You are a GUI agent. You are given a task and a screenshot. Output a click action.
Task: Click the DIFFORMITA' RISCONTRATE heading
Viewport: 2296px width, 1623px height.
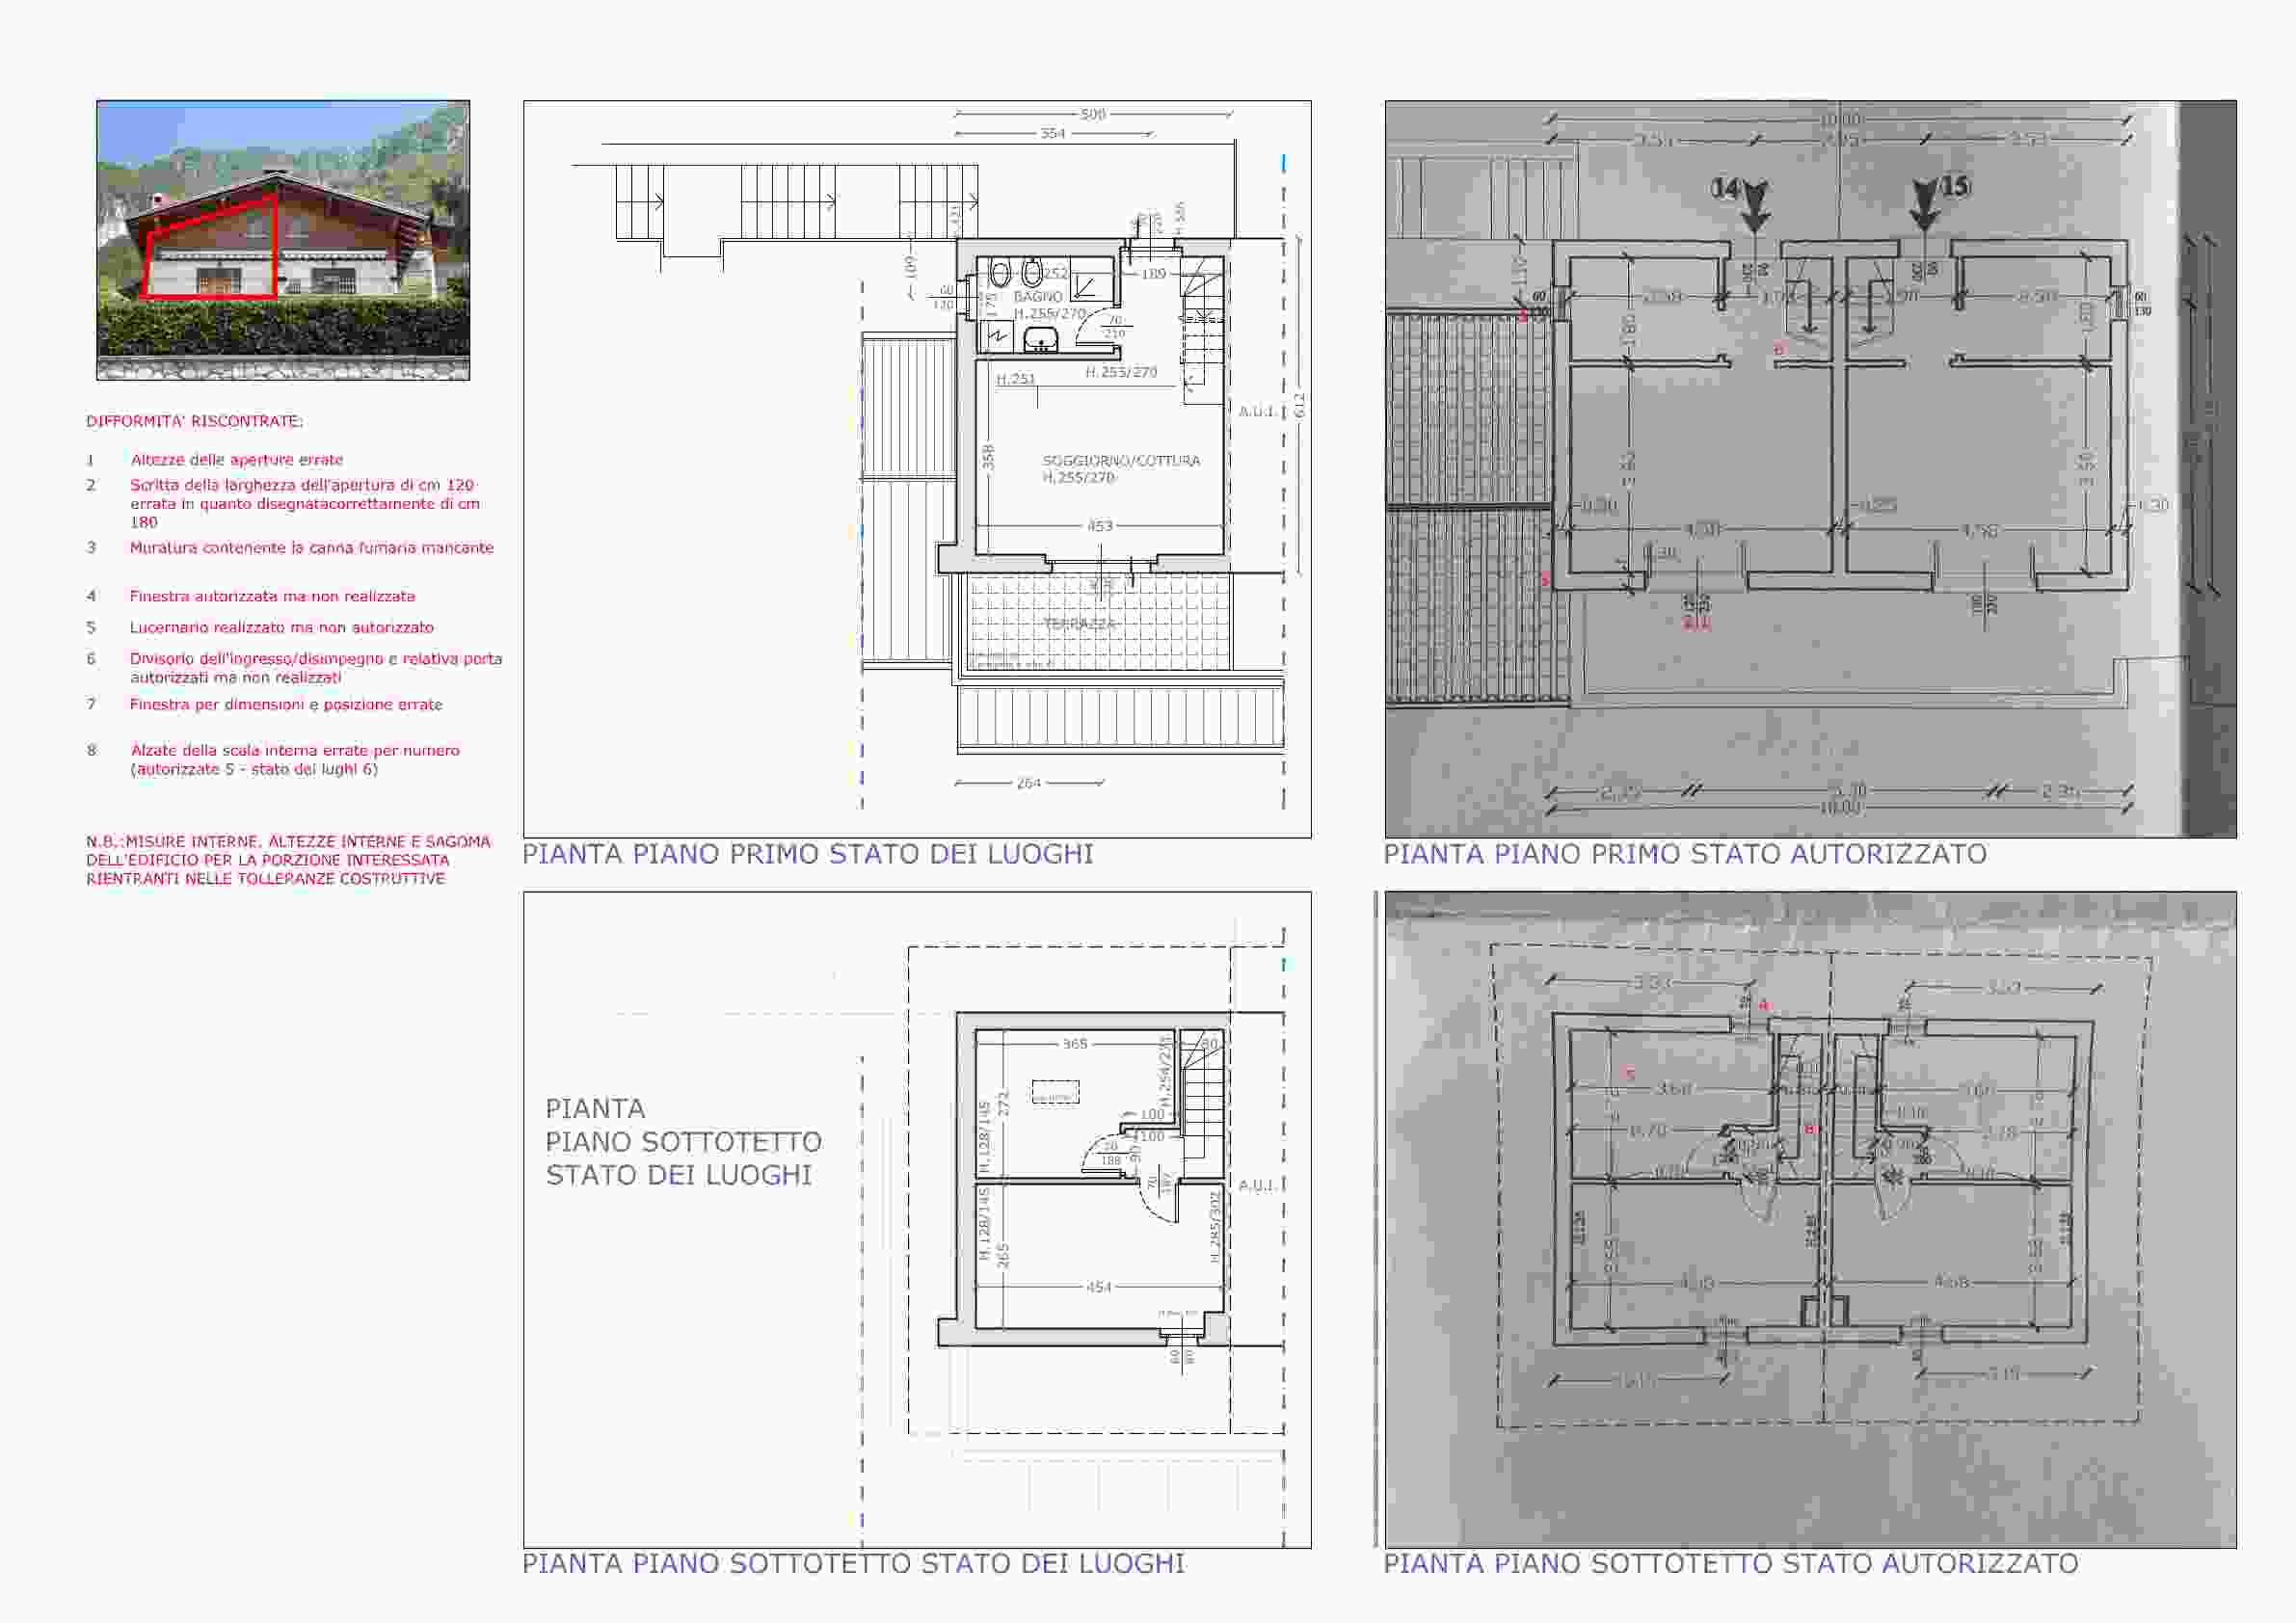(194, 421)
